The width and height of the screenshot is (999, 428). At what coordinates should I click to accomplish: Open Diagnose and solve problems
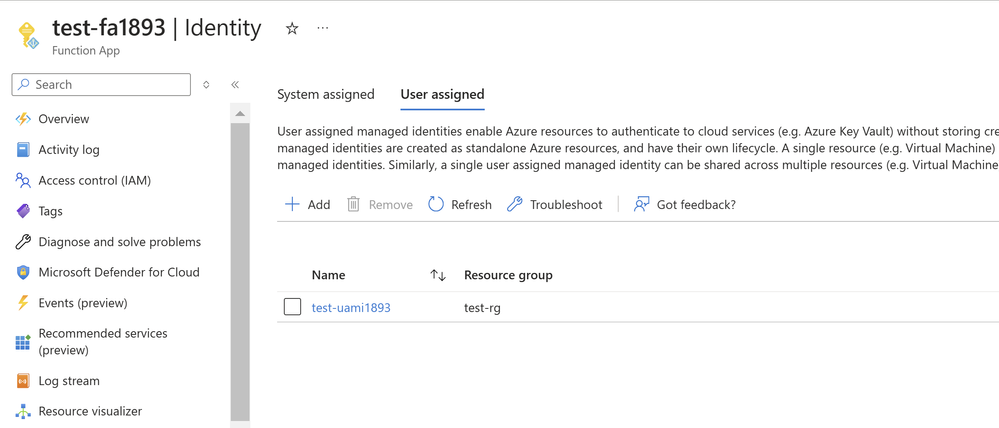[x=120, y=242]
